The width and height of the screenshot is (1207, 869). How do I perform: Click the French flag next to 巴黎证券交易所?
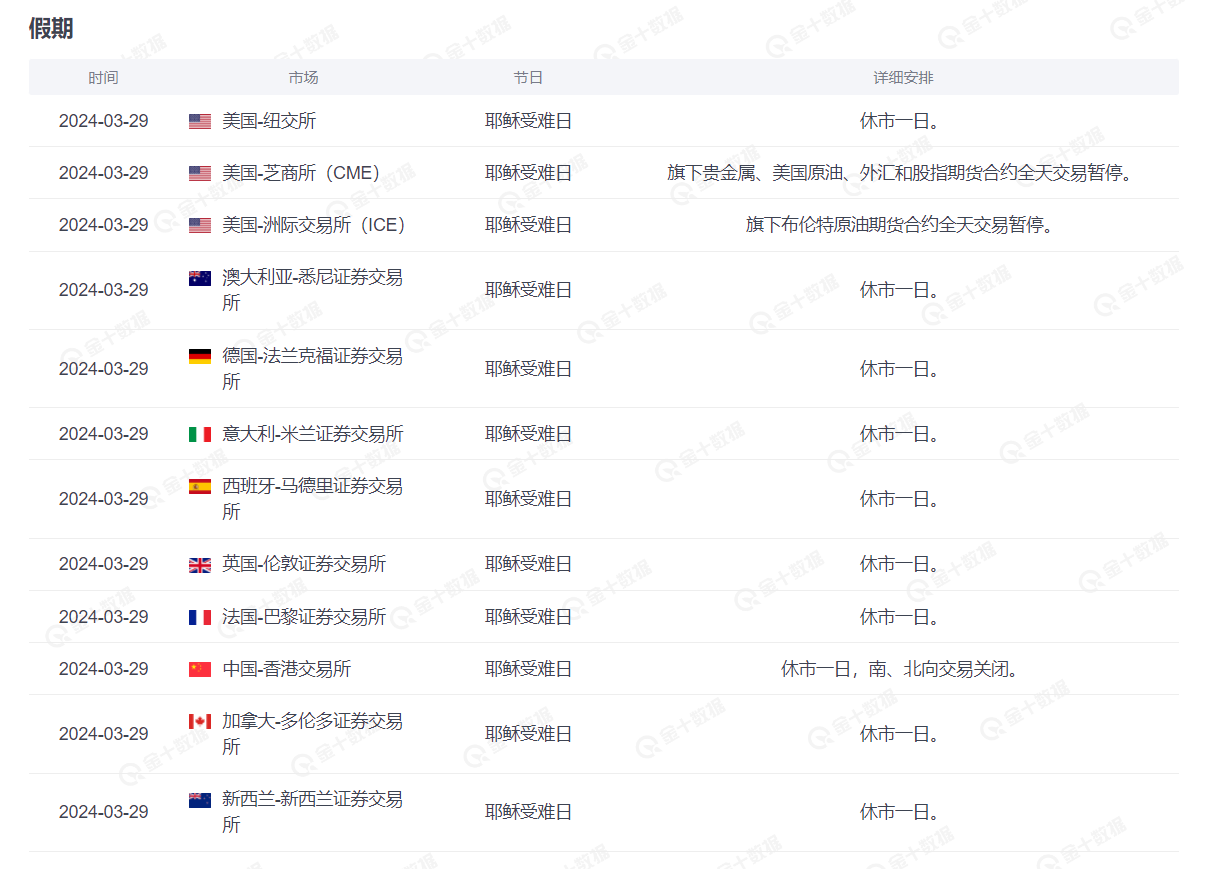200,617
